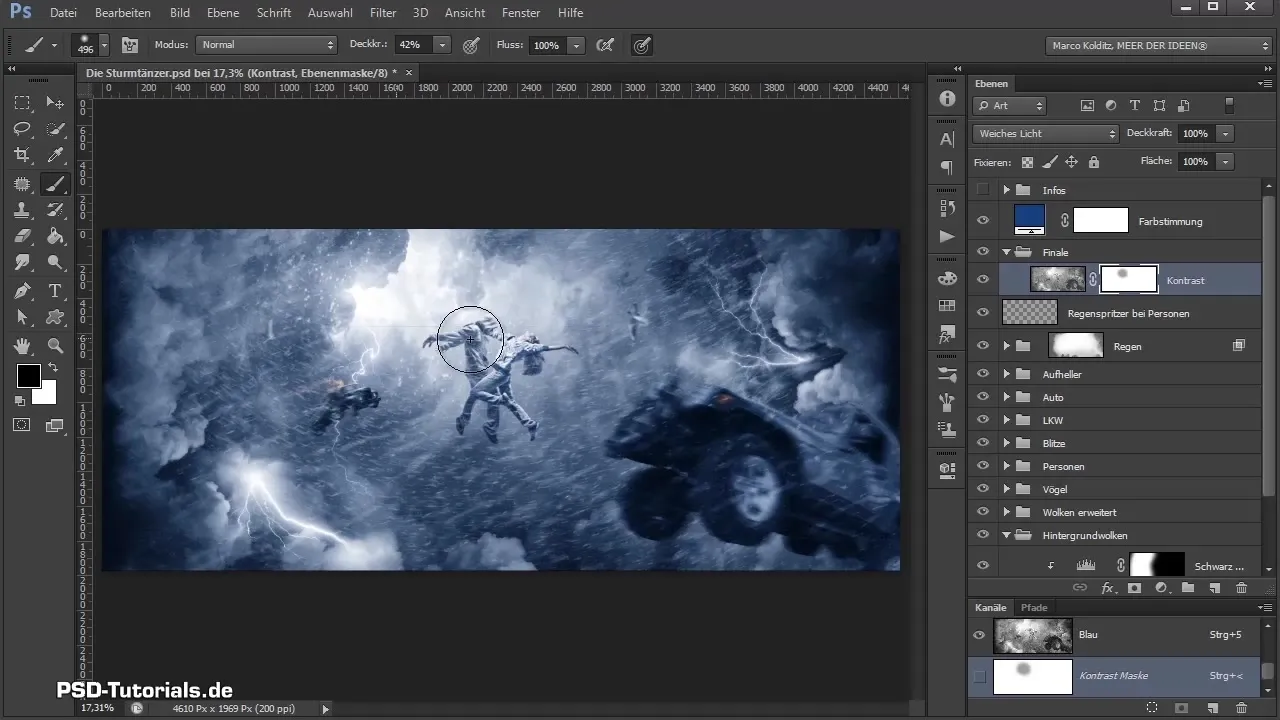Collapse the Hintergrundwolken group
Image resolution: width=1280 pixels, height=720 pixels.
(x=1006, y=536)
